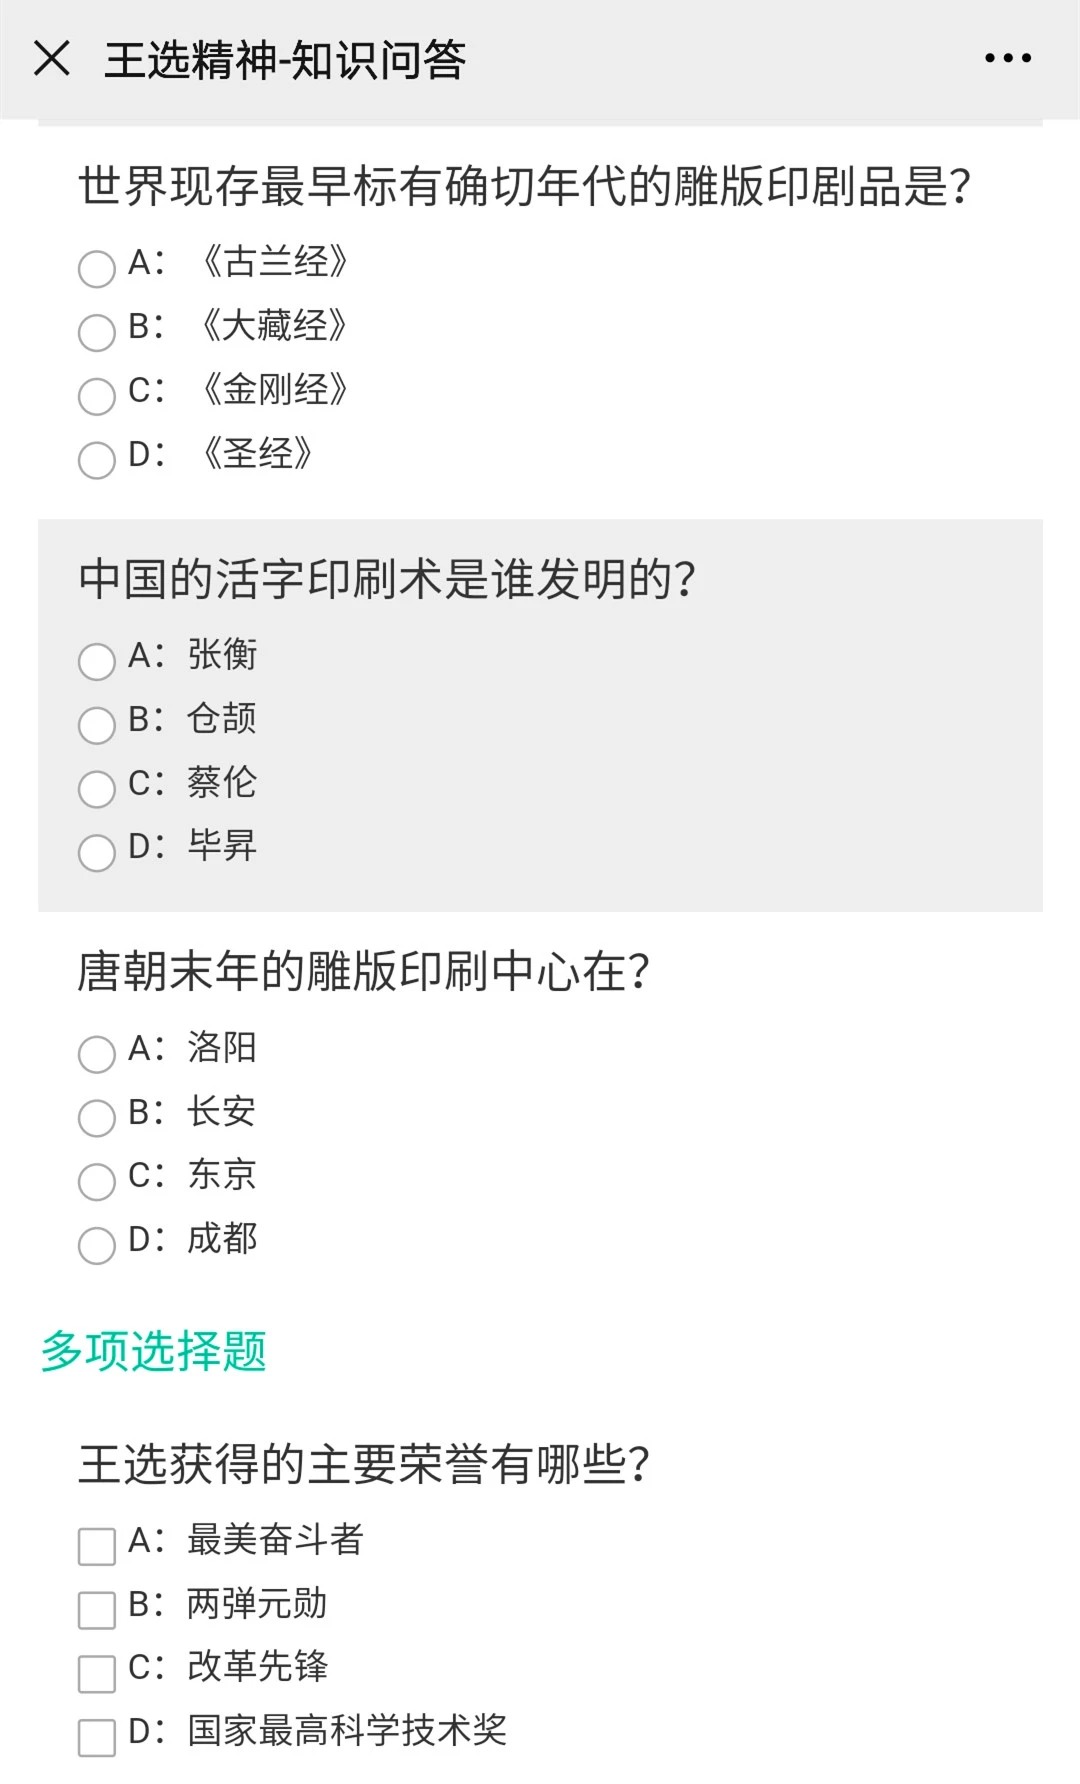This screenshot has width=1080, height=1784.
Task: Select 毕昇 radio button
Action: click(x=97, y=853)
